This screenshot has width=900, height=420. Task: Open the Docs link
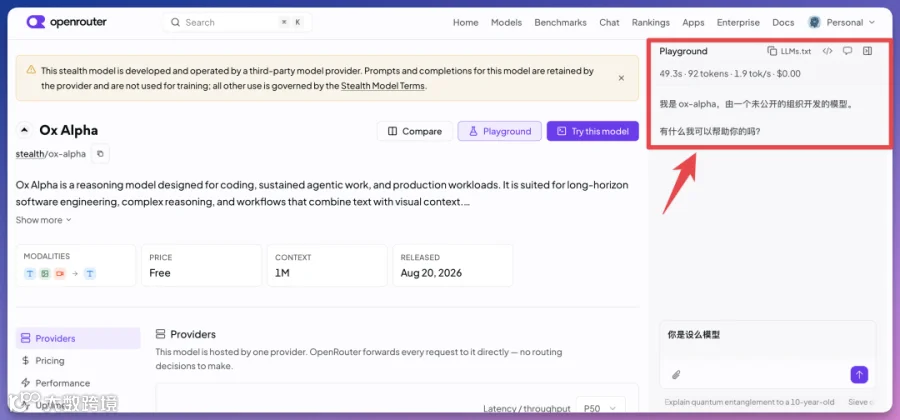point(783,22)
